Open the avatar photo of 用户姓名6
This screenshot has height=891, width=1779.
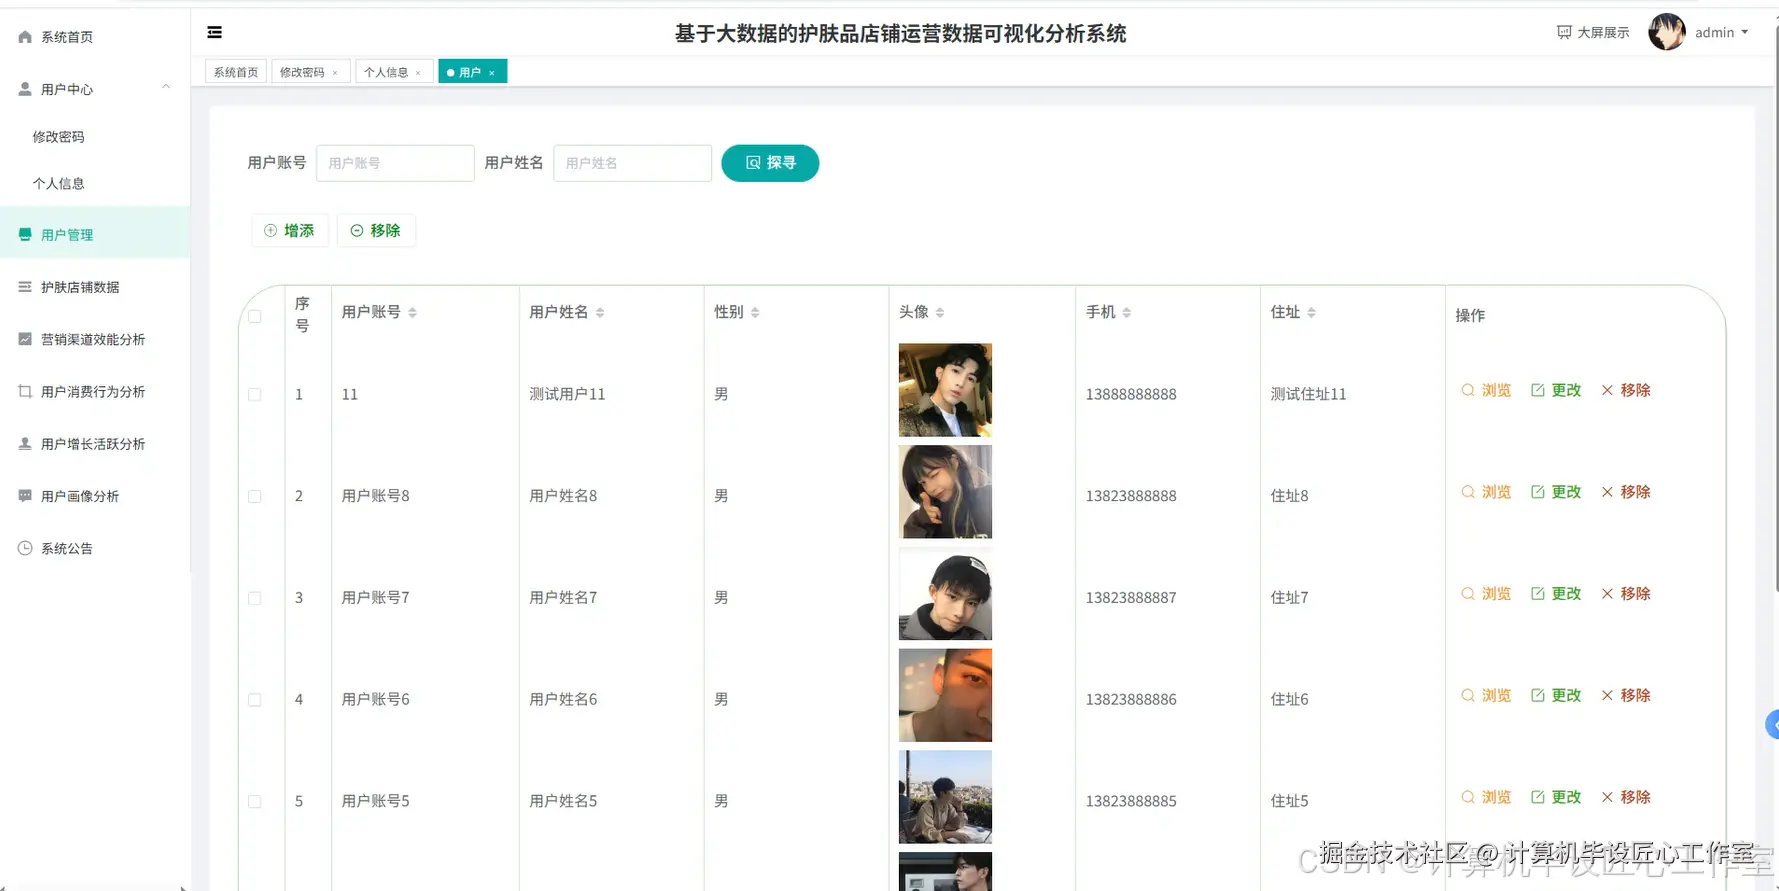(945, 695)
